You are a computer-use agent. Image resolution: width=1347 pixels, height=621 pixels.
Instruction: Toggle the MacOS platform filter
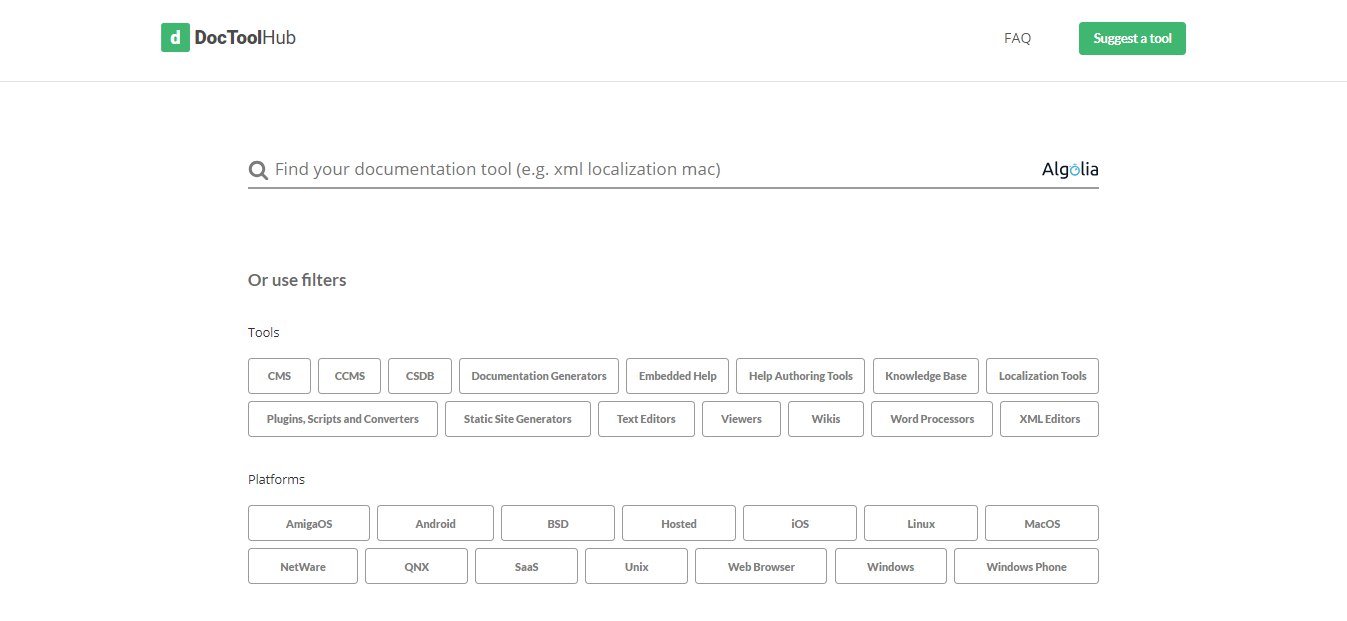1041,523
